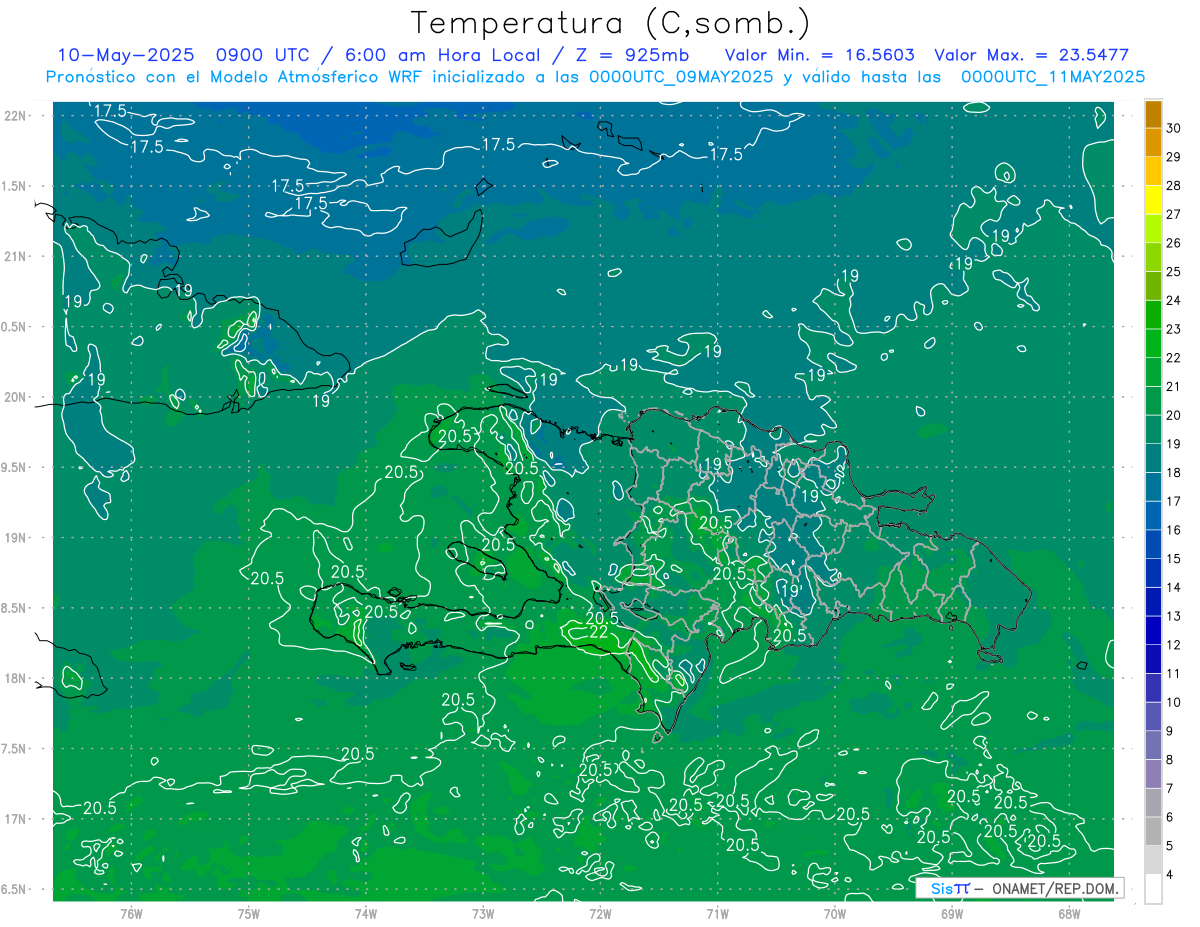Click the color scale label '12'
The width and height of the screenshot is (1200, 927).
(x=1174, y=644)
